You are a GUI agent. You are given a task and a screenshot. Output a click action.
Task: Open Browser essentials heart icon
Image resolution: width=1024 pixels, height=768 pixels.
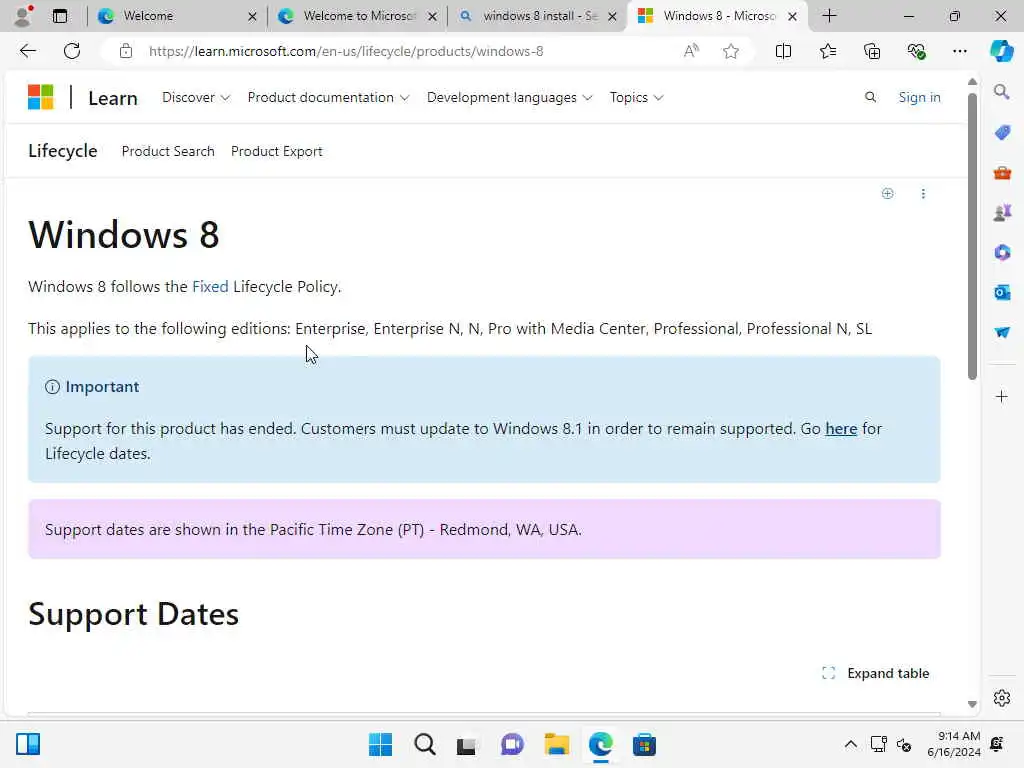pos(916,51)
